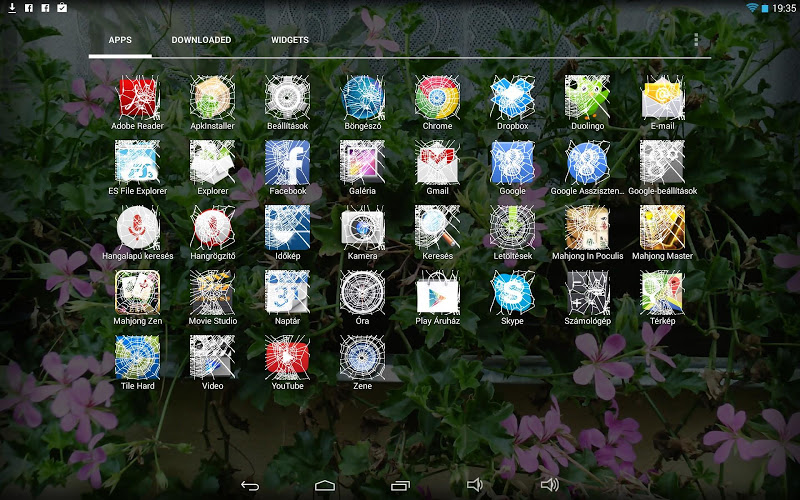Switch to the WIDGETS tab

click(x=290, y=40)
